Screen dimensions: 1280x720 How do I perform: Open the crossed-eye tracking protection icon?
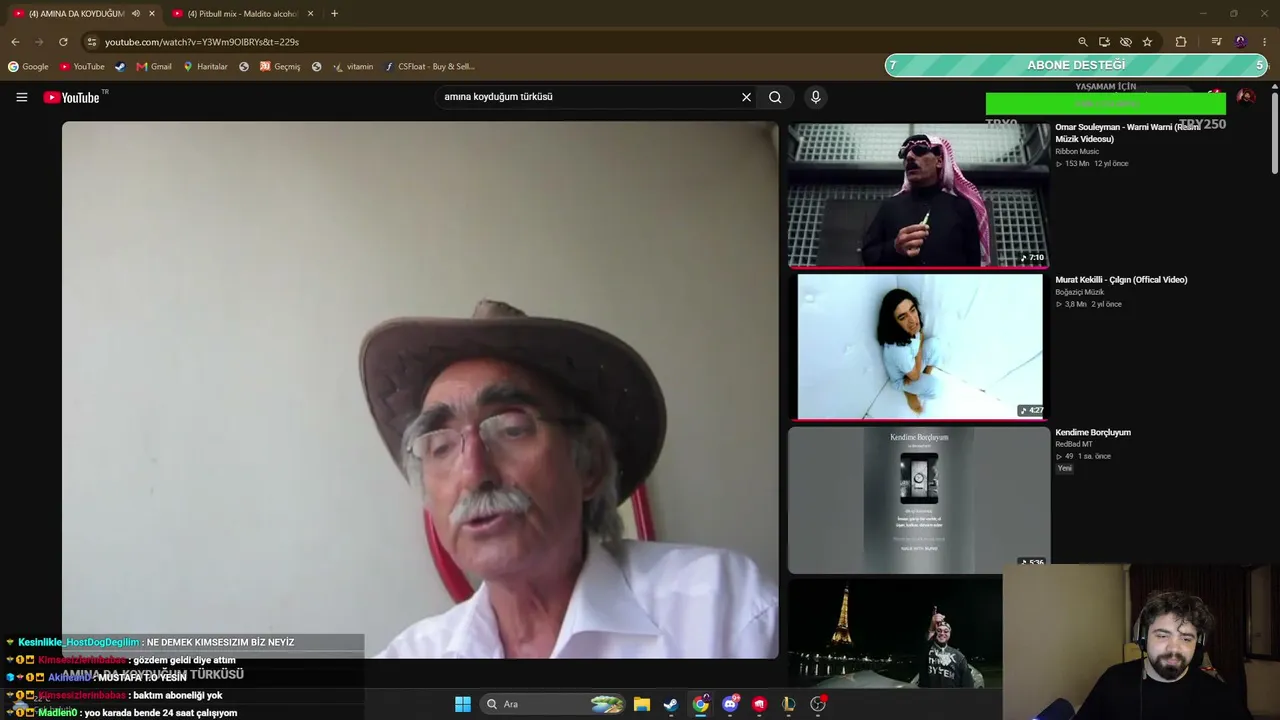[1126, 42]
